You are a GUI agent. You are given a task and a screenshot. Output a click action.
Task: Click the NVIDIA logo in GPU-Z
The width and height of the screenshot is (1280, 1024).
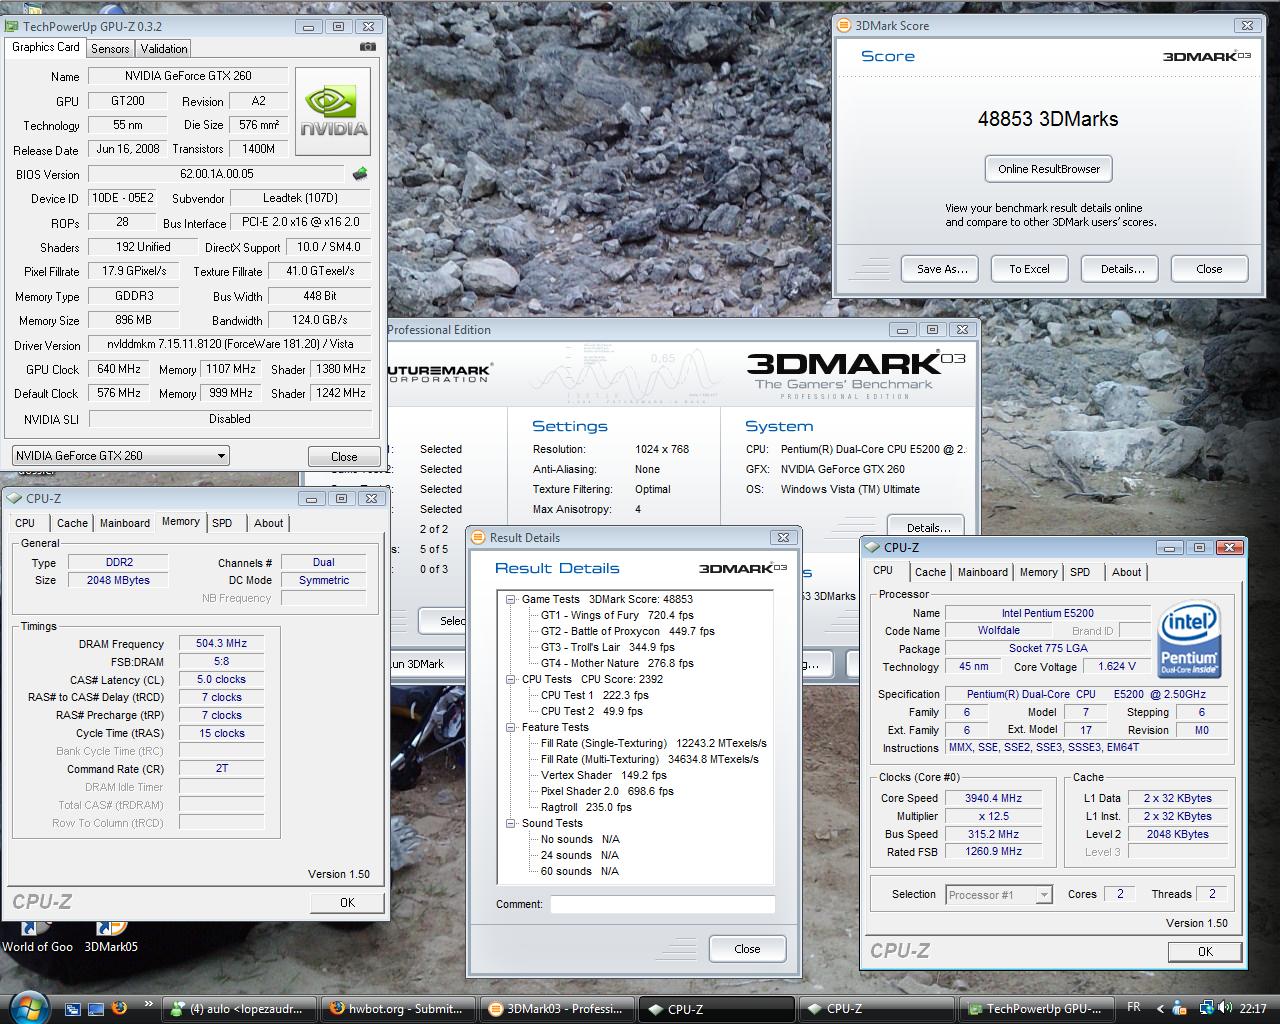click(x=333, y=111)
